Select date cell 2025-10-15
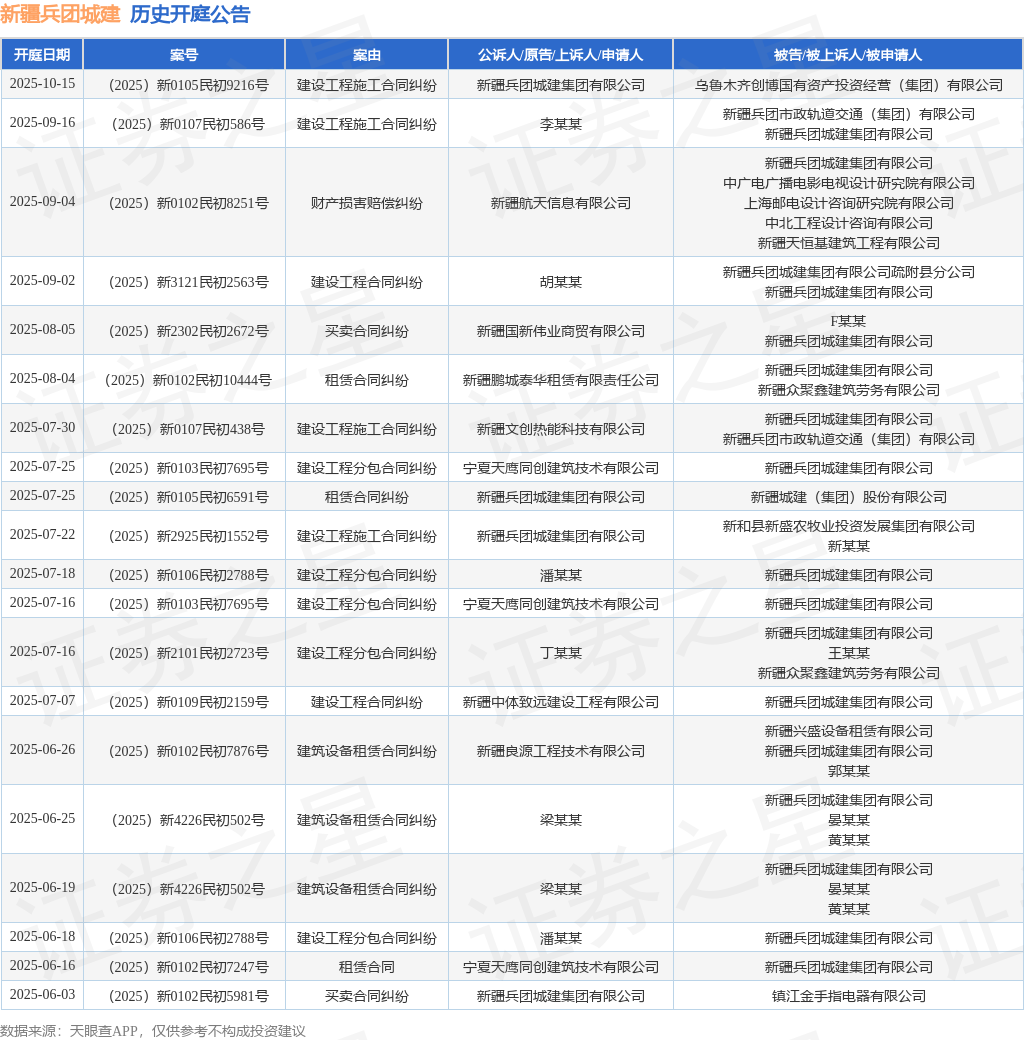The height and width of the screenshot is (1040, 1024). coord(42,84)
